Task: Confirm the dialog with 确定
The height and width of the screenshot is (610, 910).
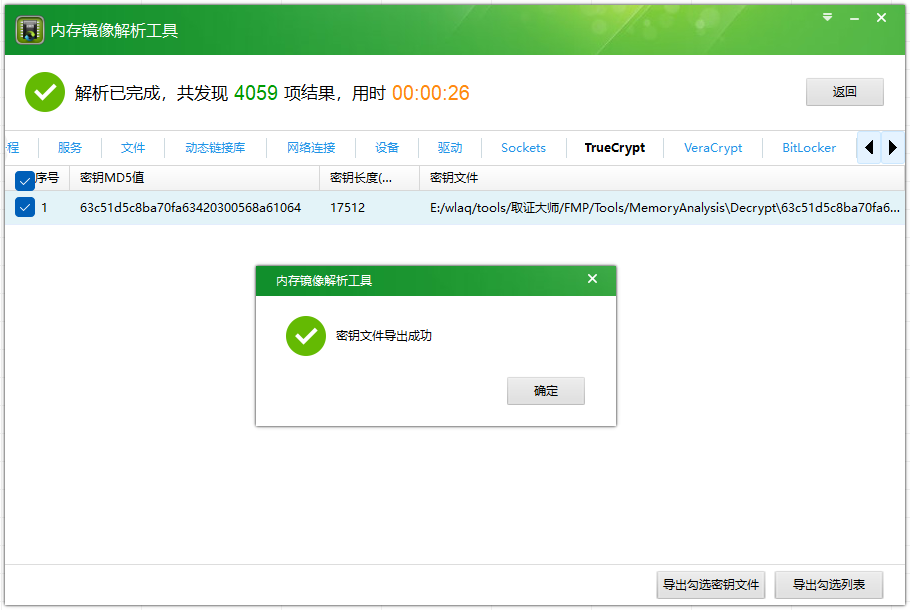Action: (546, 391)
